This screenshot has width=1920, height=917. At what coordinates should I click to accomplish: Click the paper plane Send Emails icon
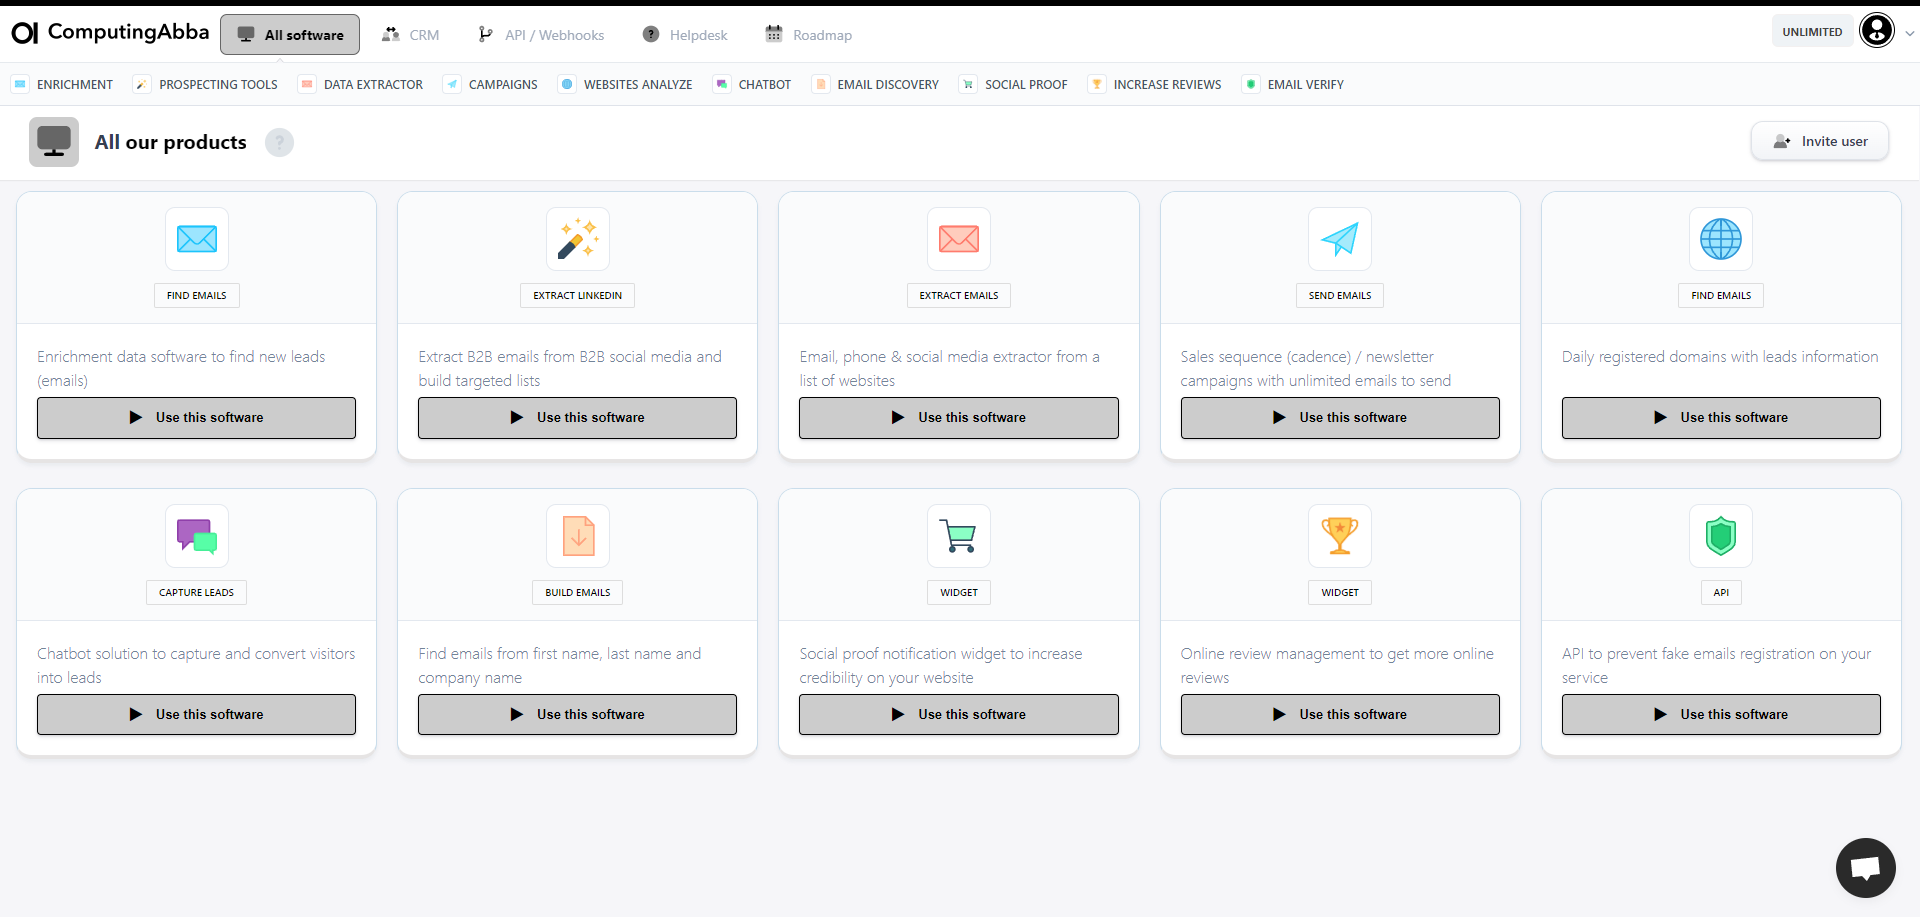coord(1340,239)
